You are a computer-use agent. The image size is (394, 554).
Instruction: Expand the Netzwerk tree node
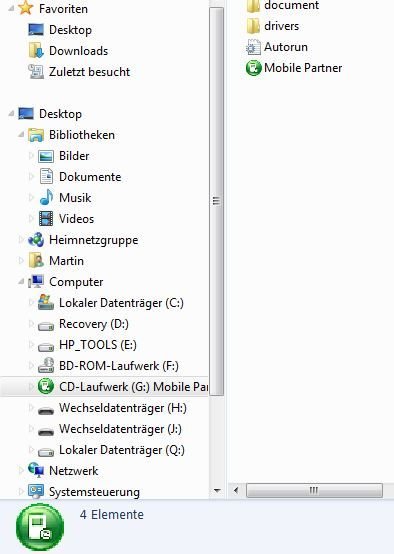21,470
